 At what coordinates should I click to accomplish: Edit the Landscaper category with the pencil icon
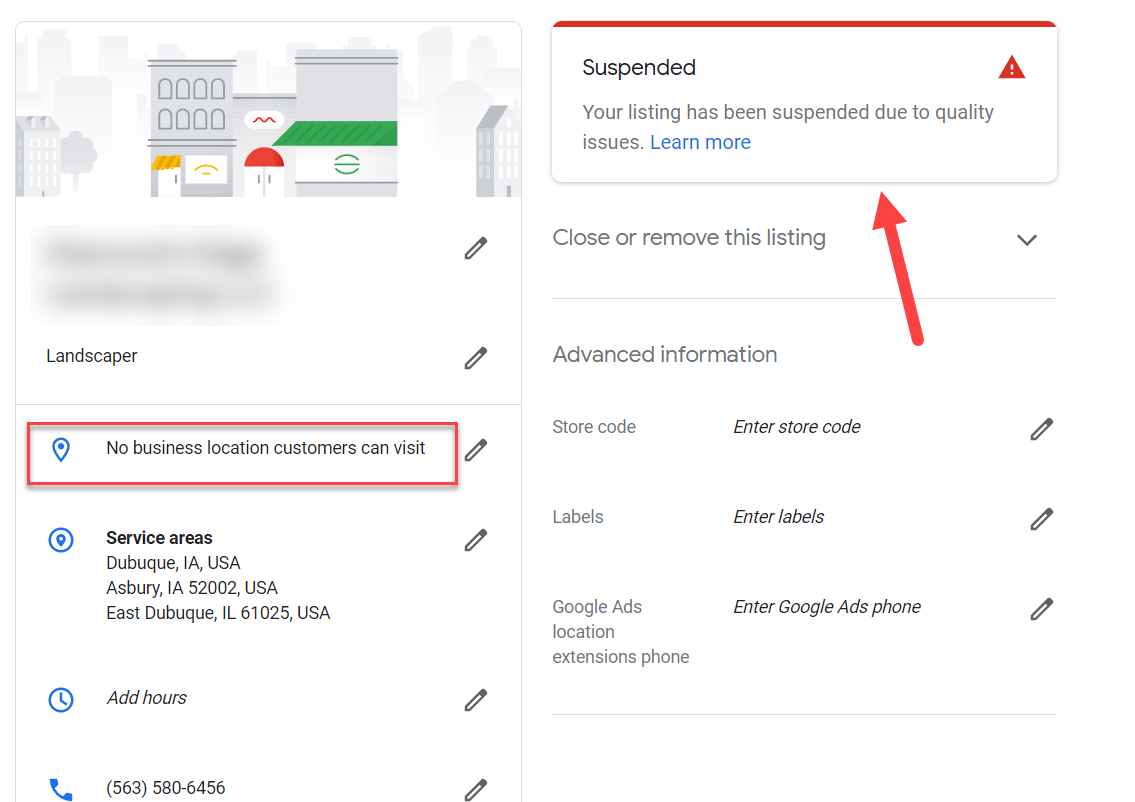(476, 358)
